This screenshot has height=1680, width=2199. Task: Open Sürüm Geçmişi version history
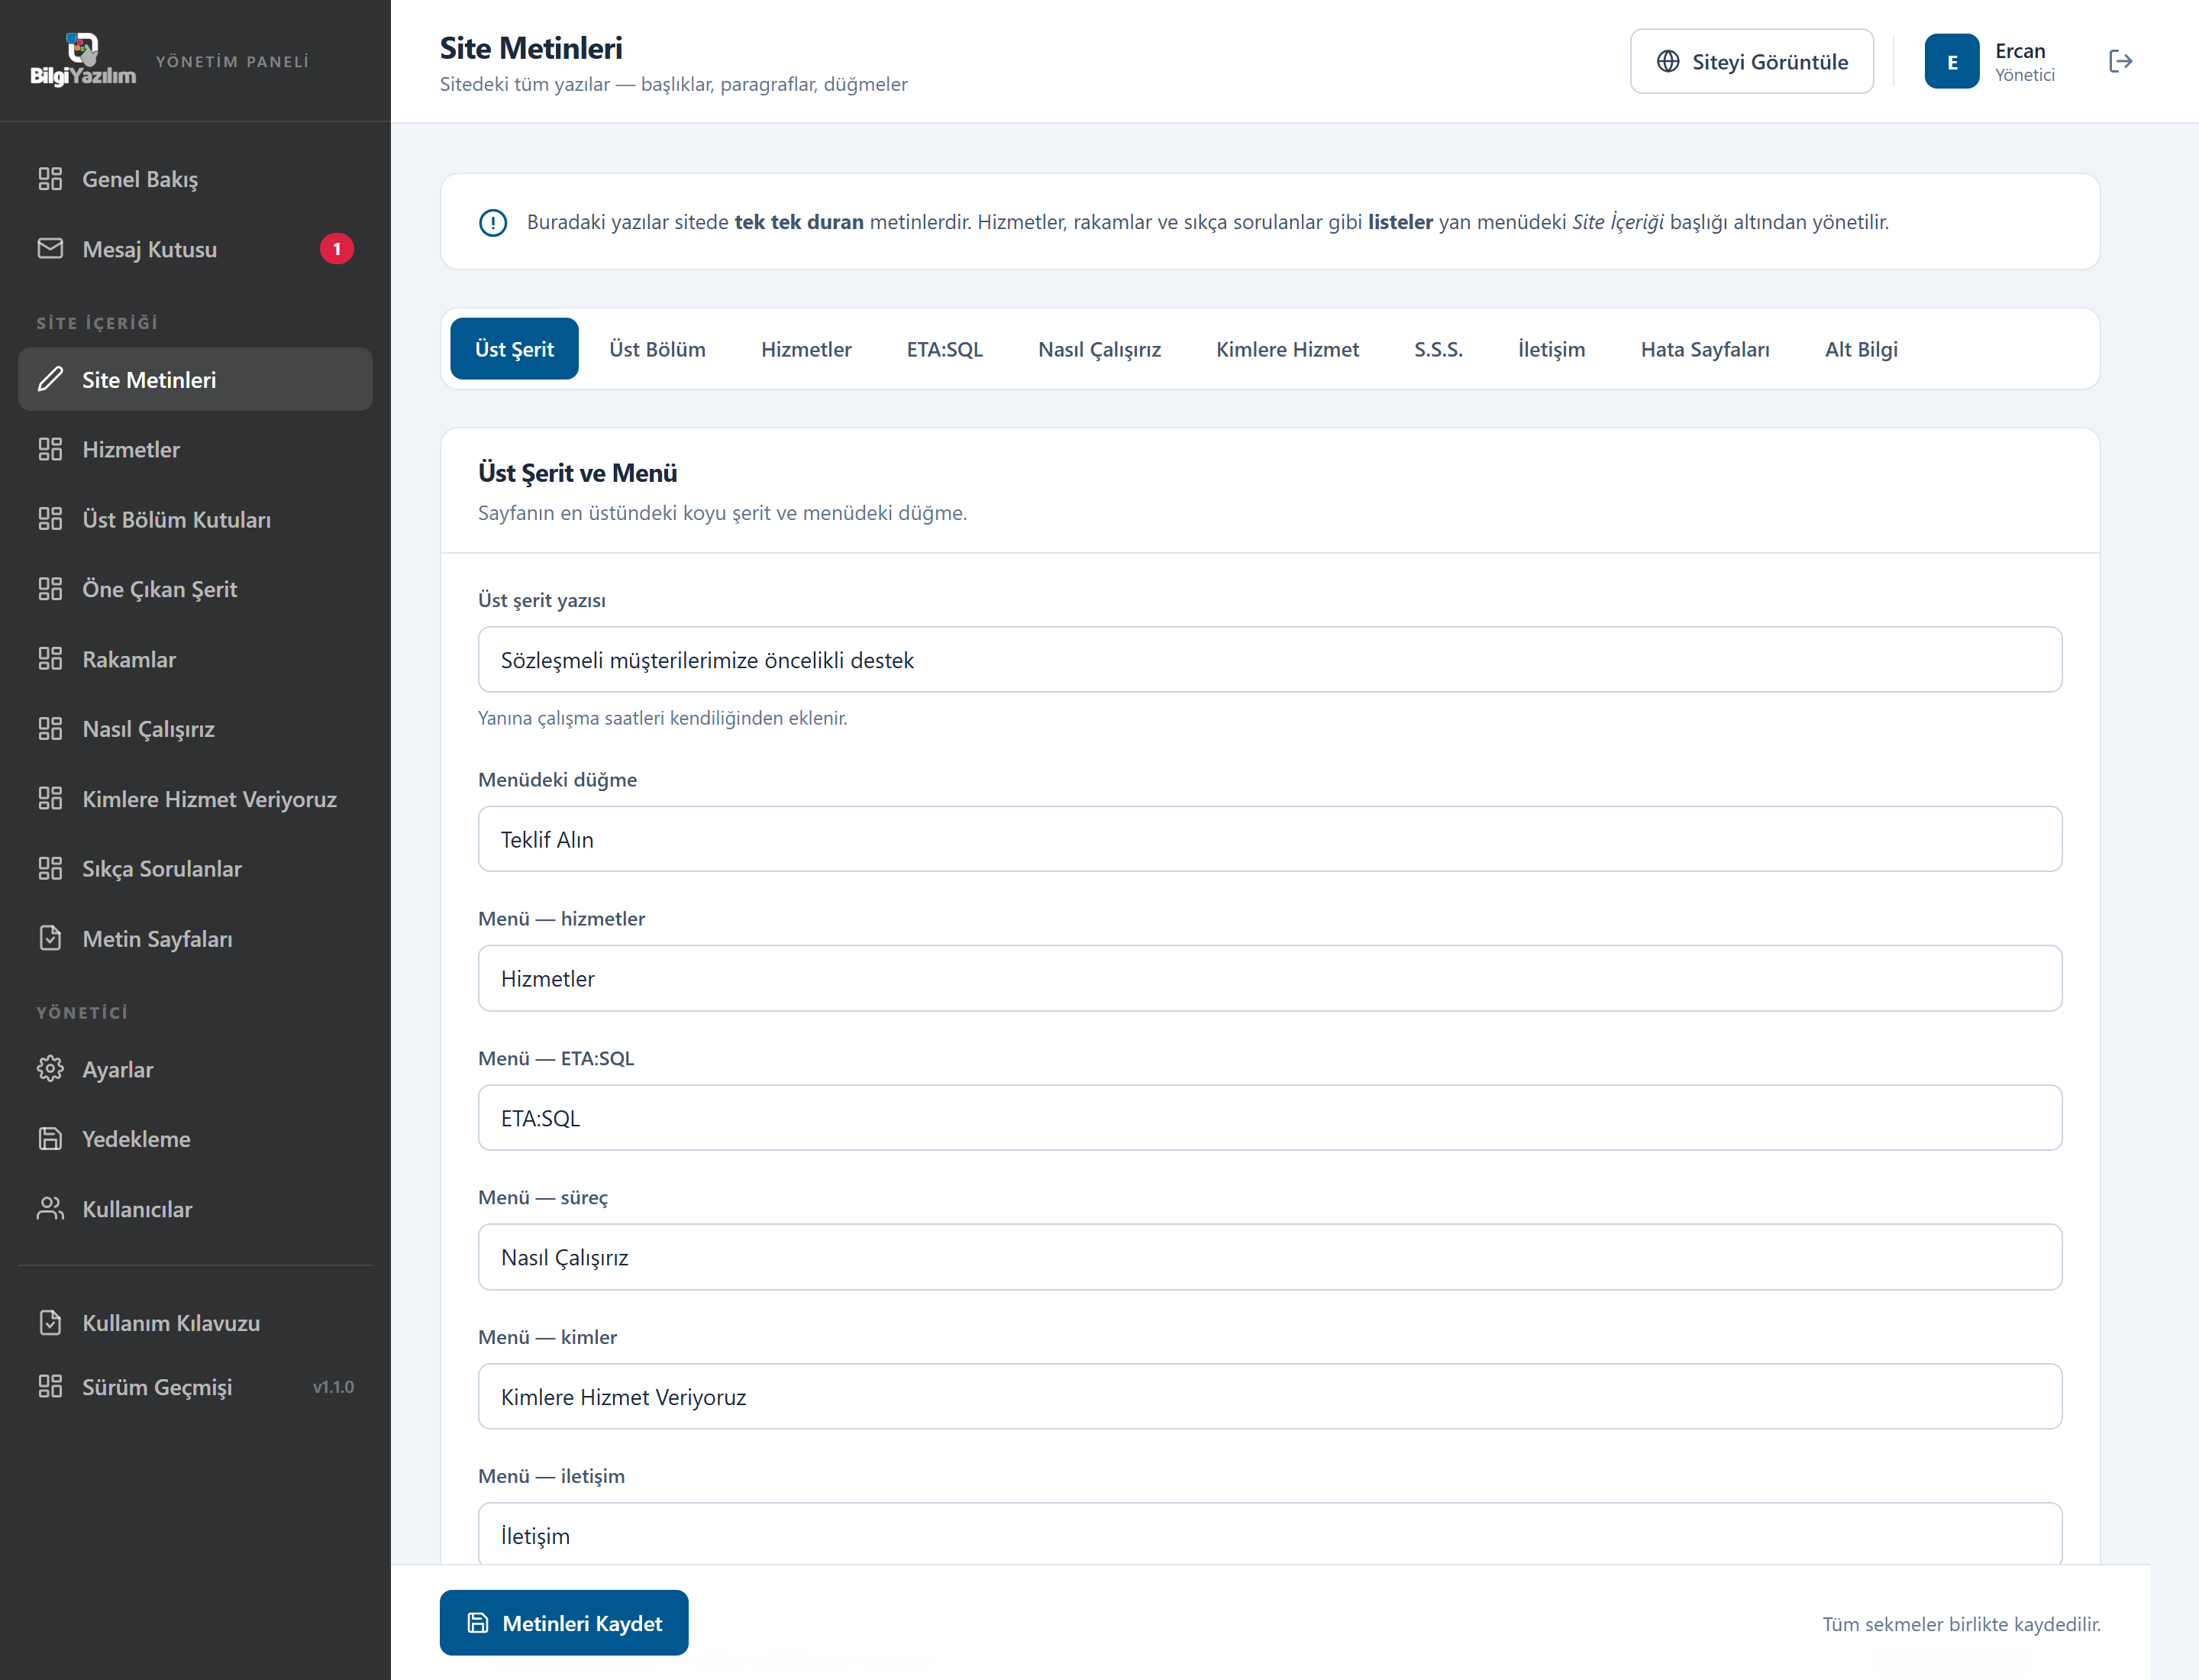coord(195,1387)
